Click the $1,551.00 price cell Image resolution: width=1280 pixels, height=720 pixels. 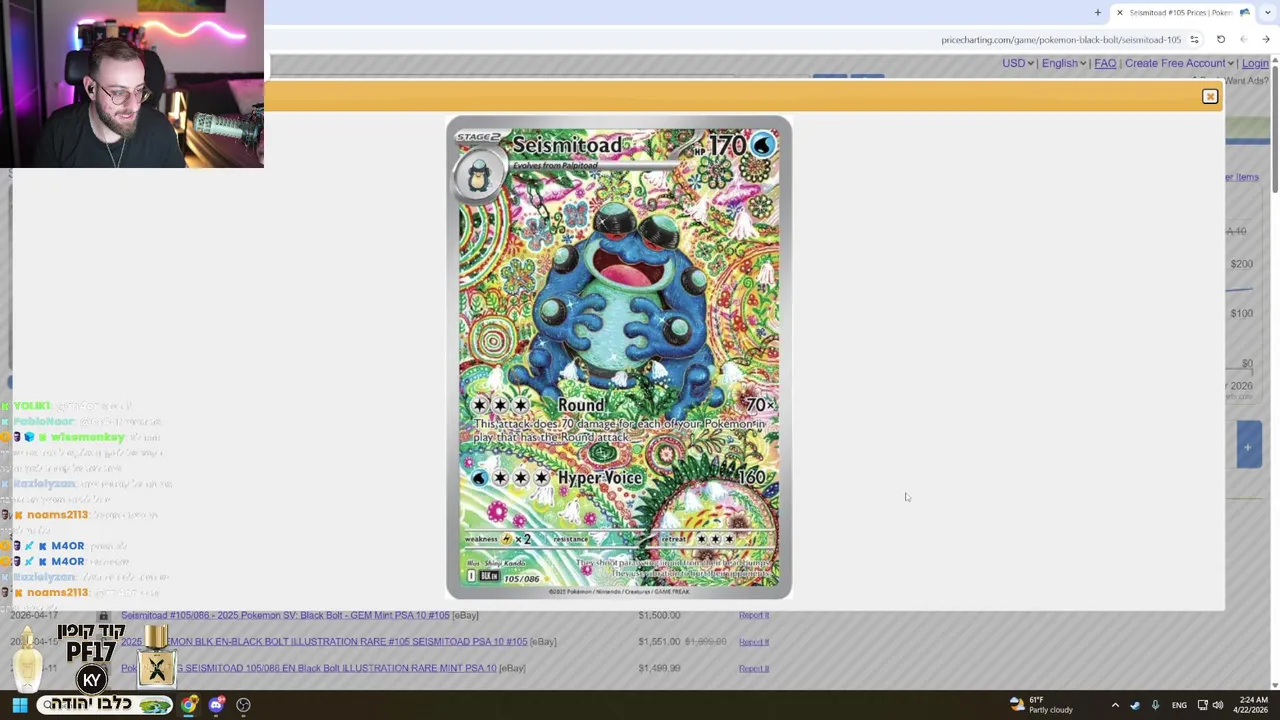(659, 641)
